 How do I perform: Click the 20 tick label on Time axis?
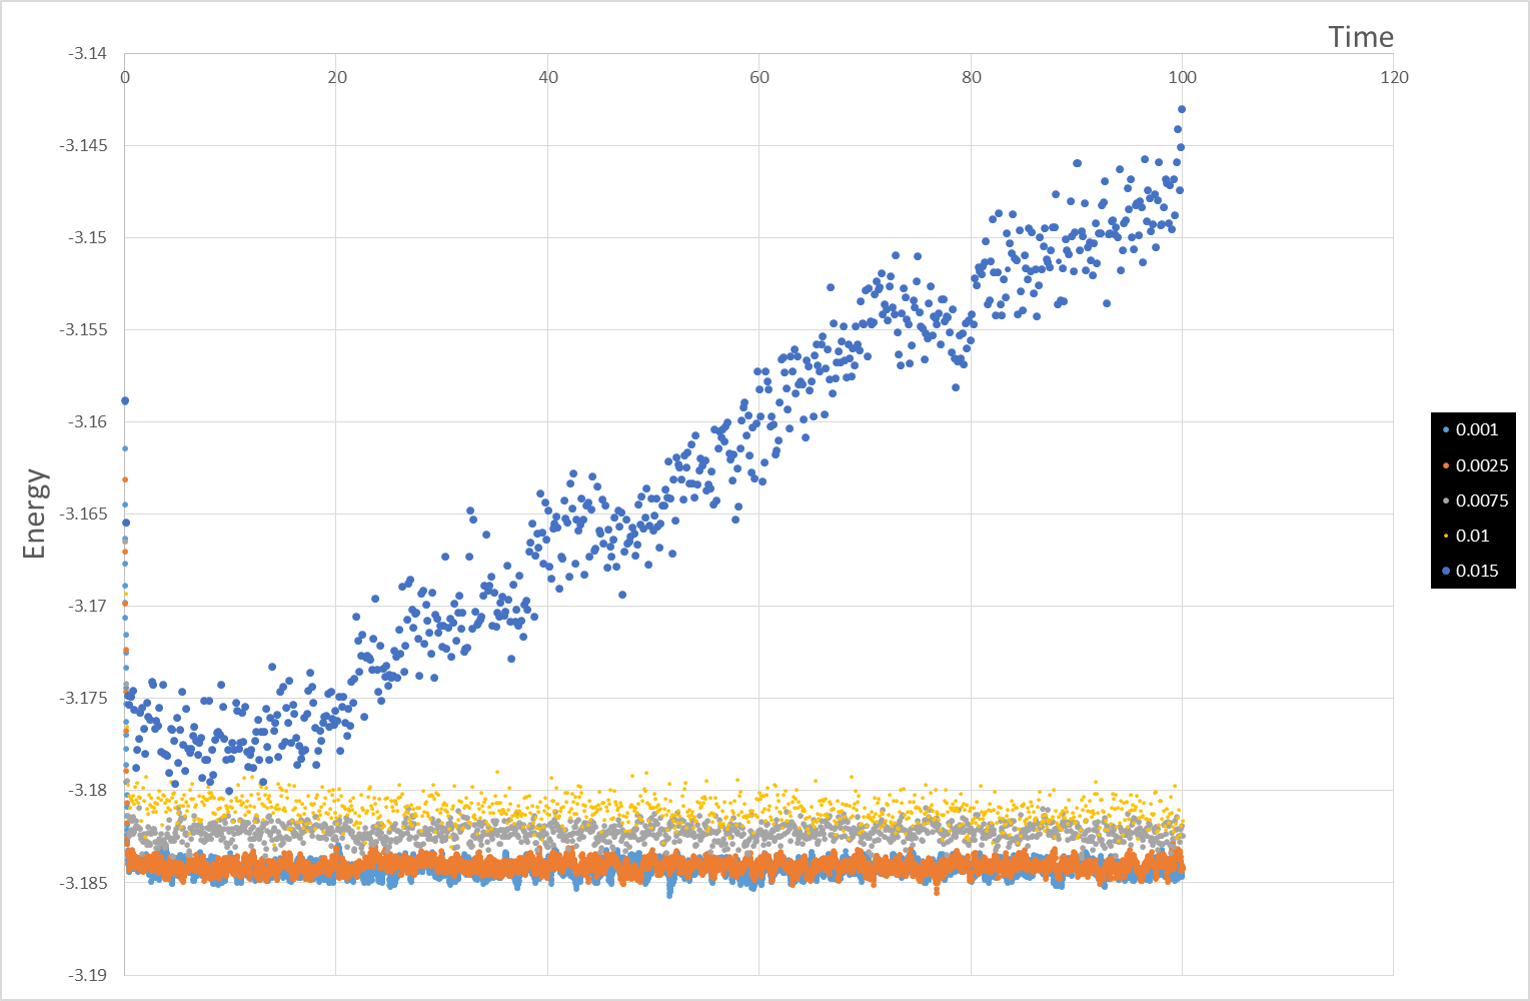(337, 78)
